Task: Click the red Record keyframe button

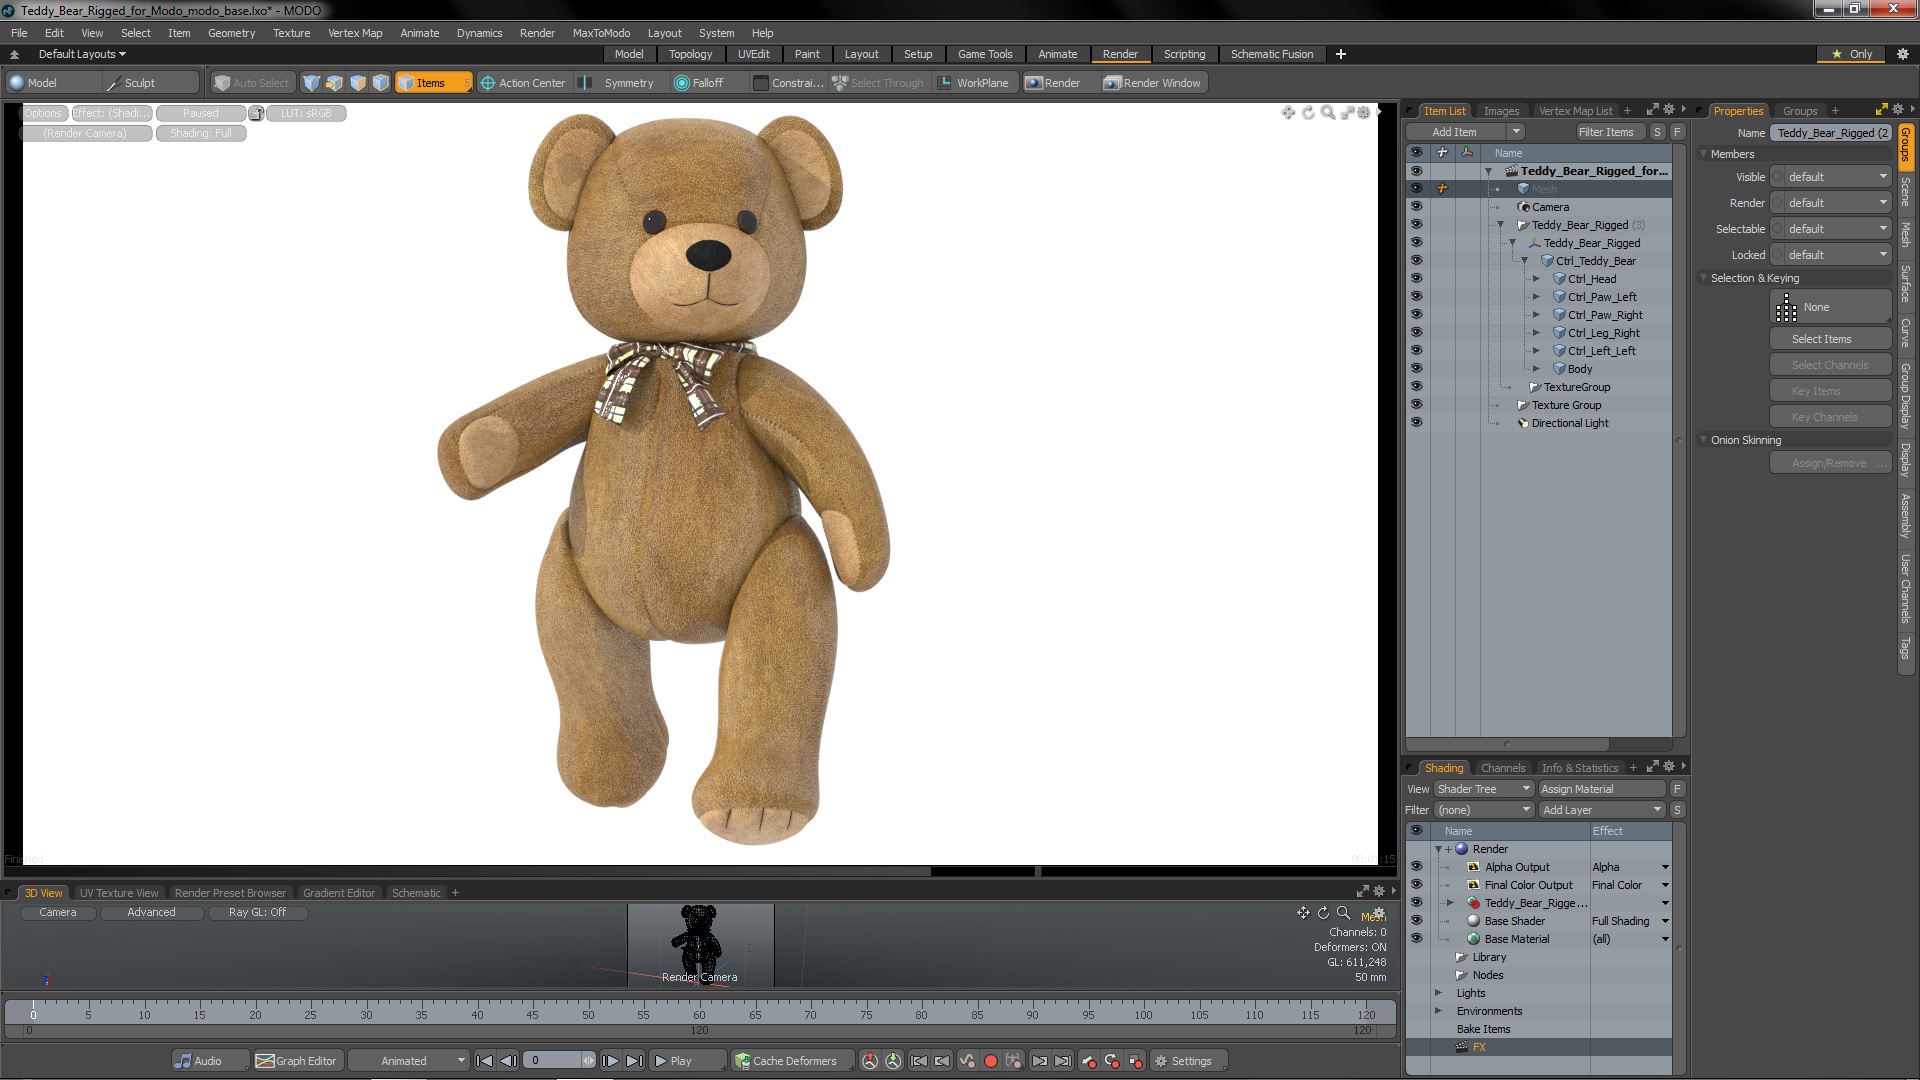Action: [991, 1061]
